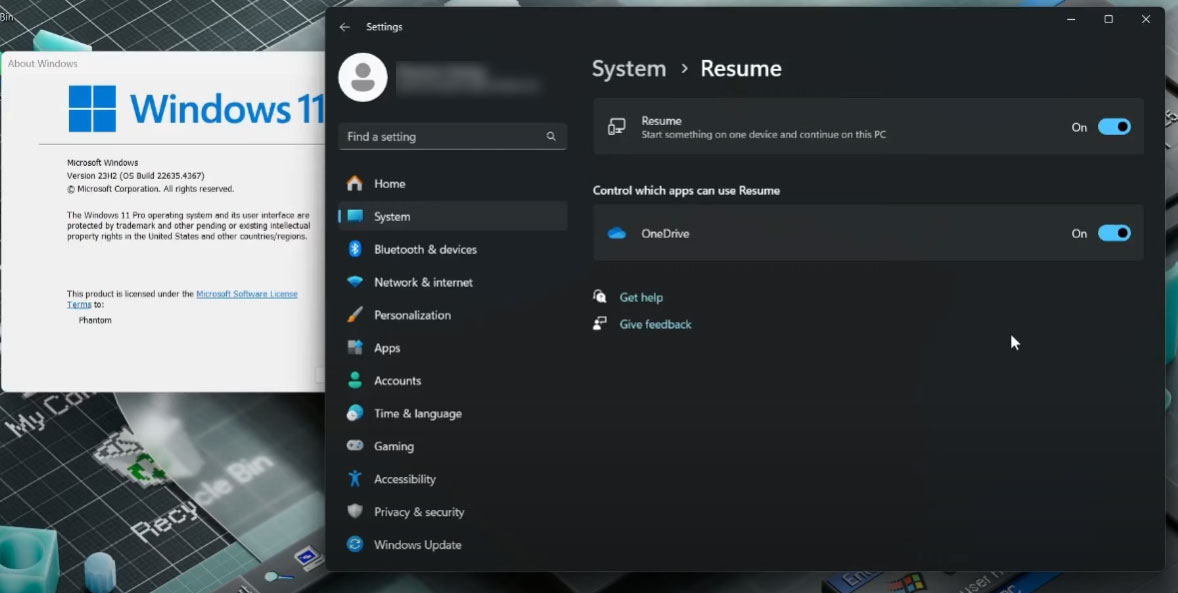This screenshot has height=593, width=1178.
Task: Select the Bluetooth & devices icon
Action: point(356,249)
